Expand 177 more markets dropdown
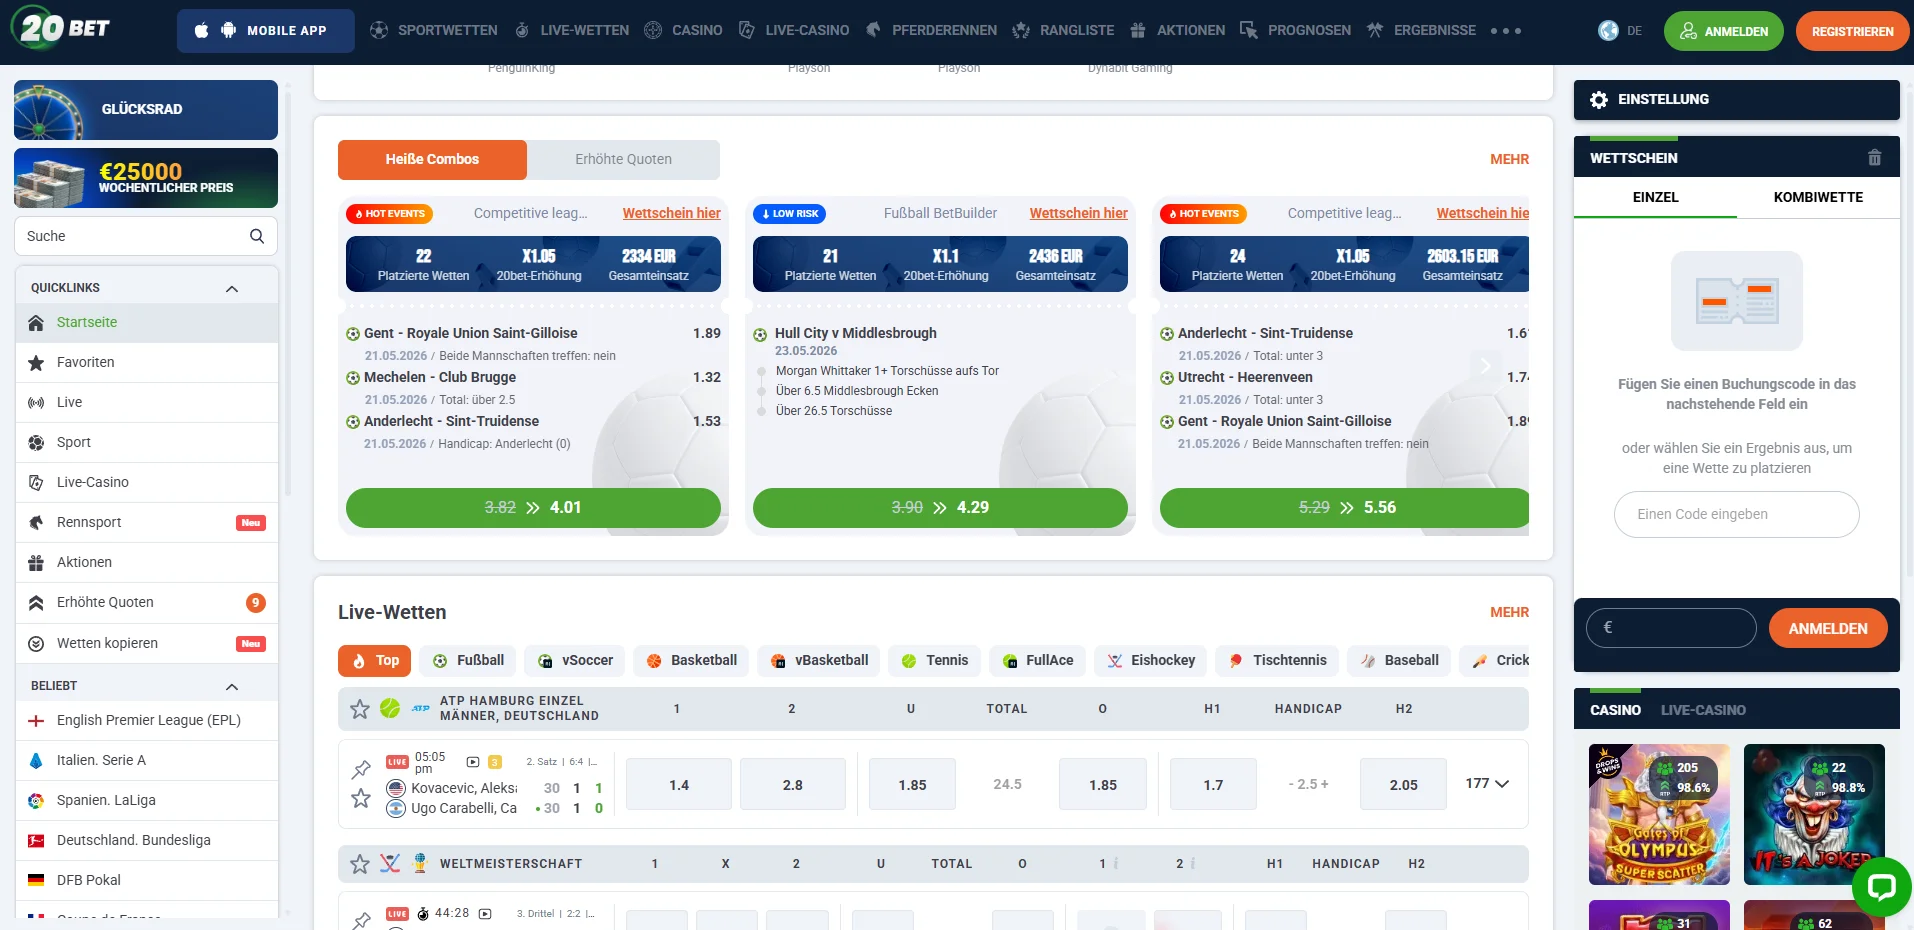 tap(1487, 784)
